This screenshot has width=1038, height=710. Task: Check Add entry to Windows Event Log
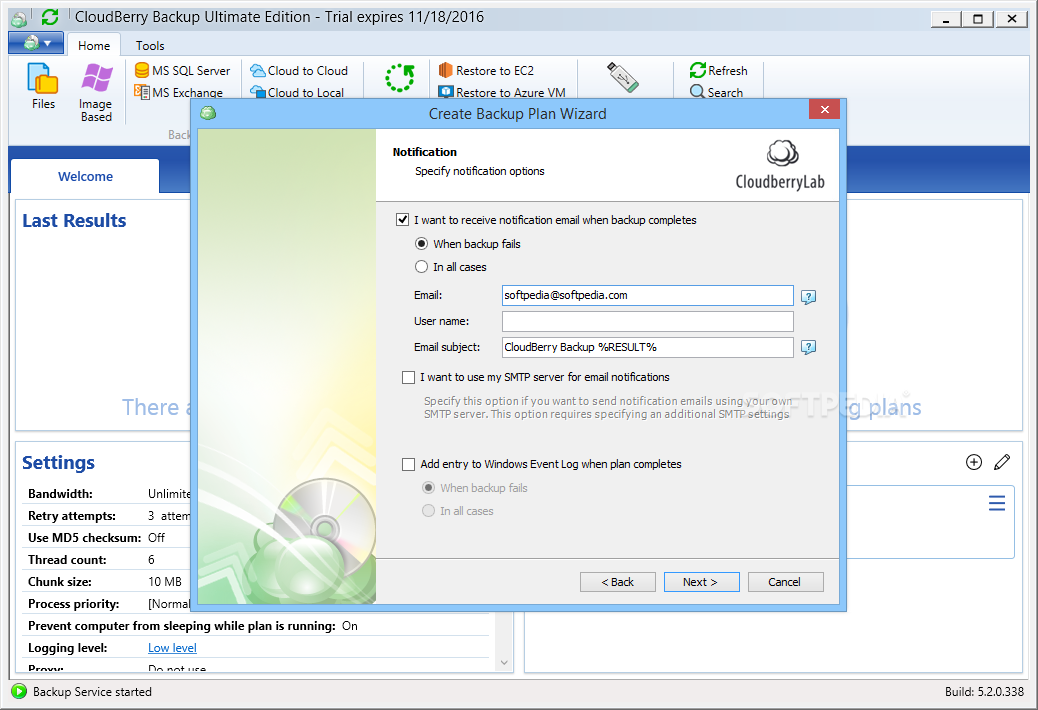[x=408, y=465]
